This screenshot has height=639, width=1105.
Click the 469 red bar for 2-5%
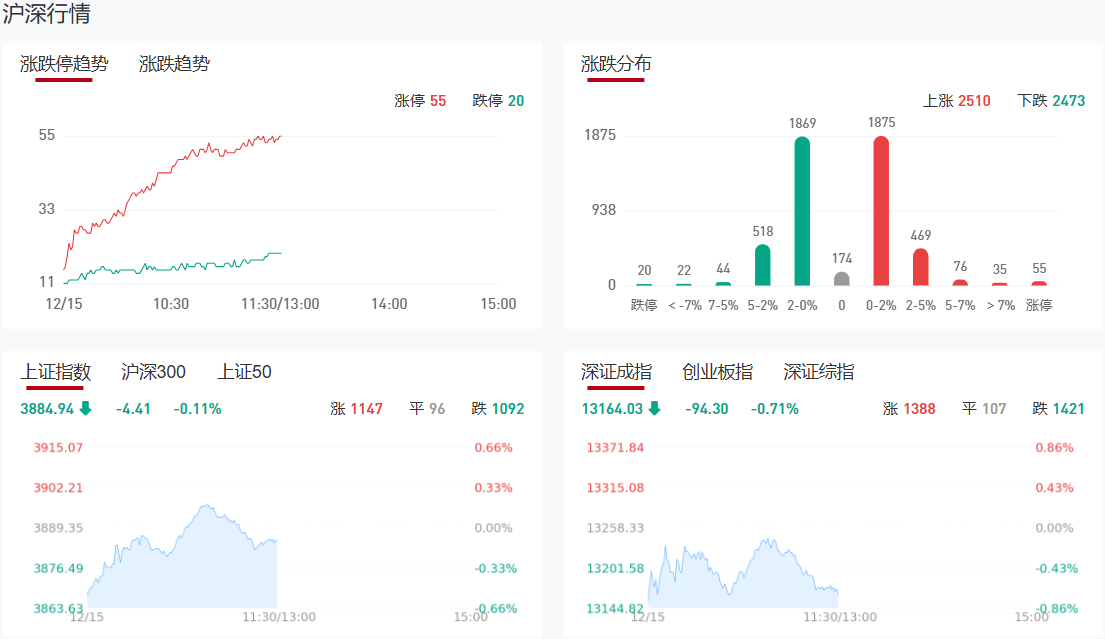(x=920, y=267)
